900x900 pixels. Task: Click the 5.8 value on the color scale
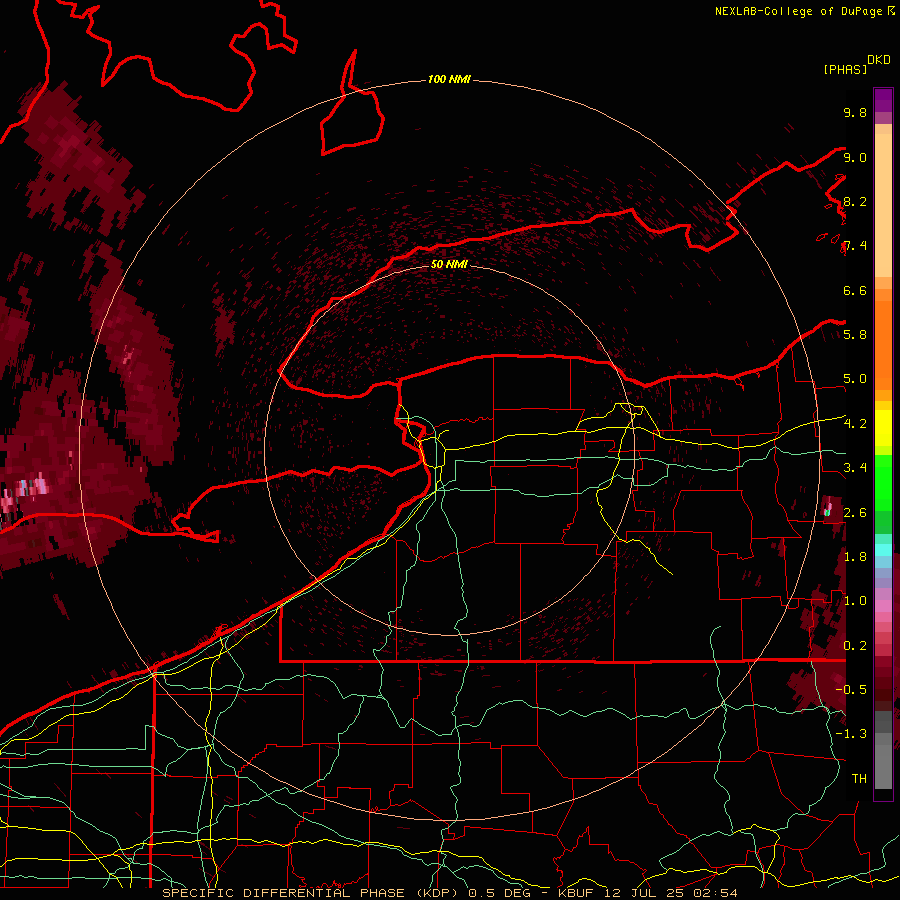(855, 334)
